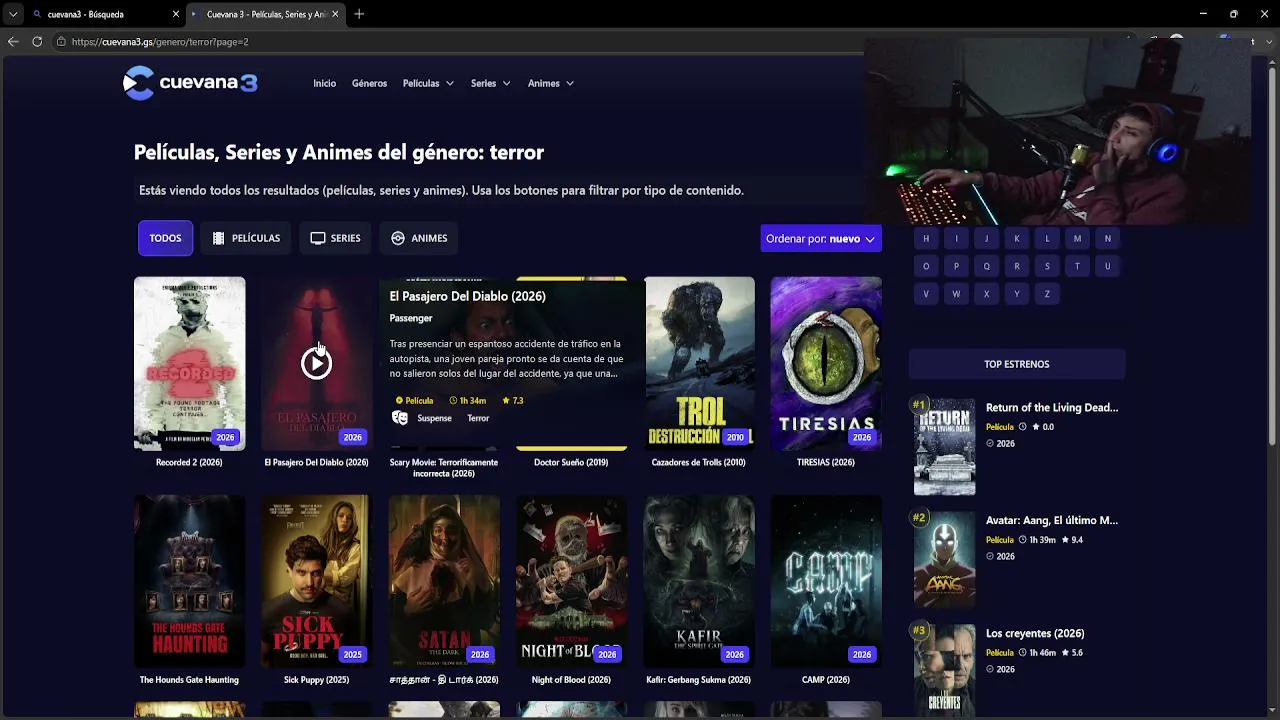Click the Suspense genre tag in the hover card

pos(434,418)
